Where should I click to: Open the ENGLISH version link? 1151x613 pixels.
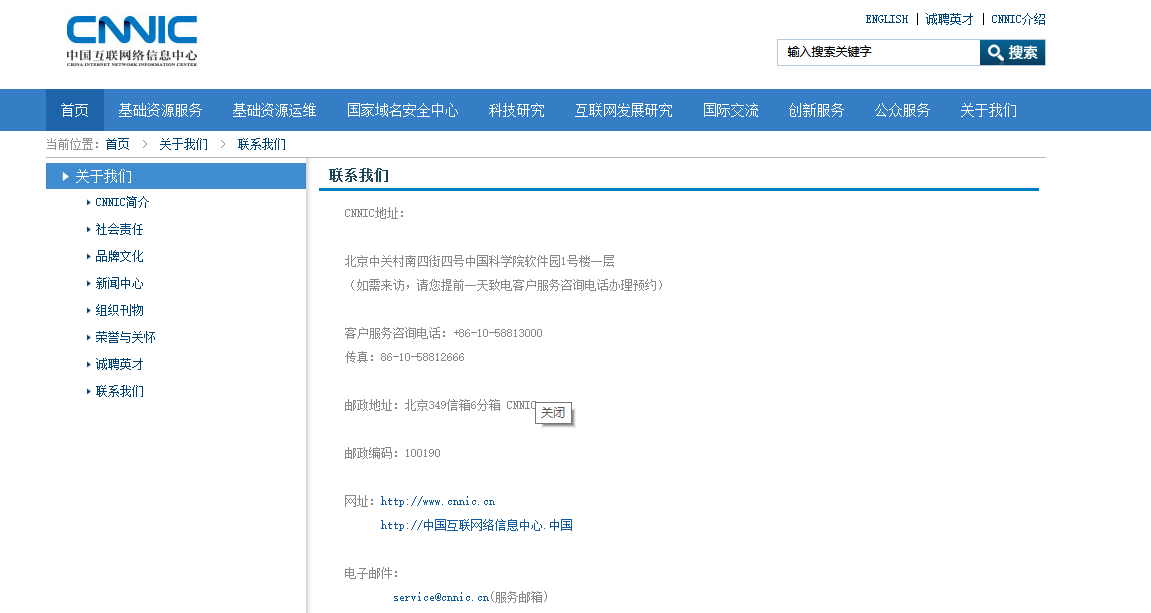886,19
